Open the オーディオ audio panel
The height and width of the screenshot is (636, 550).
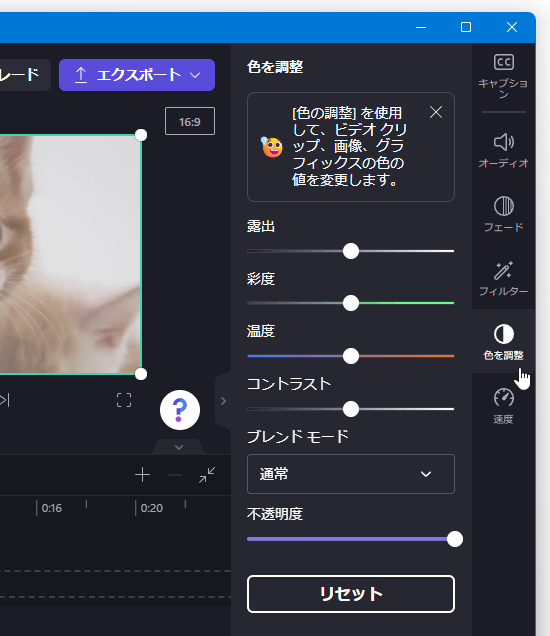503,151
